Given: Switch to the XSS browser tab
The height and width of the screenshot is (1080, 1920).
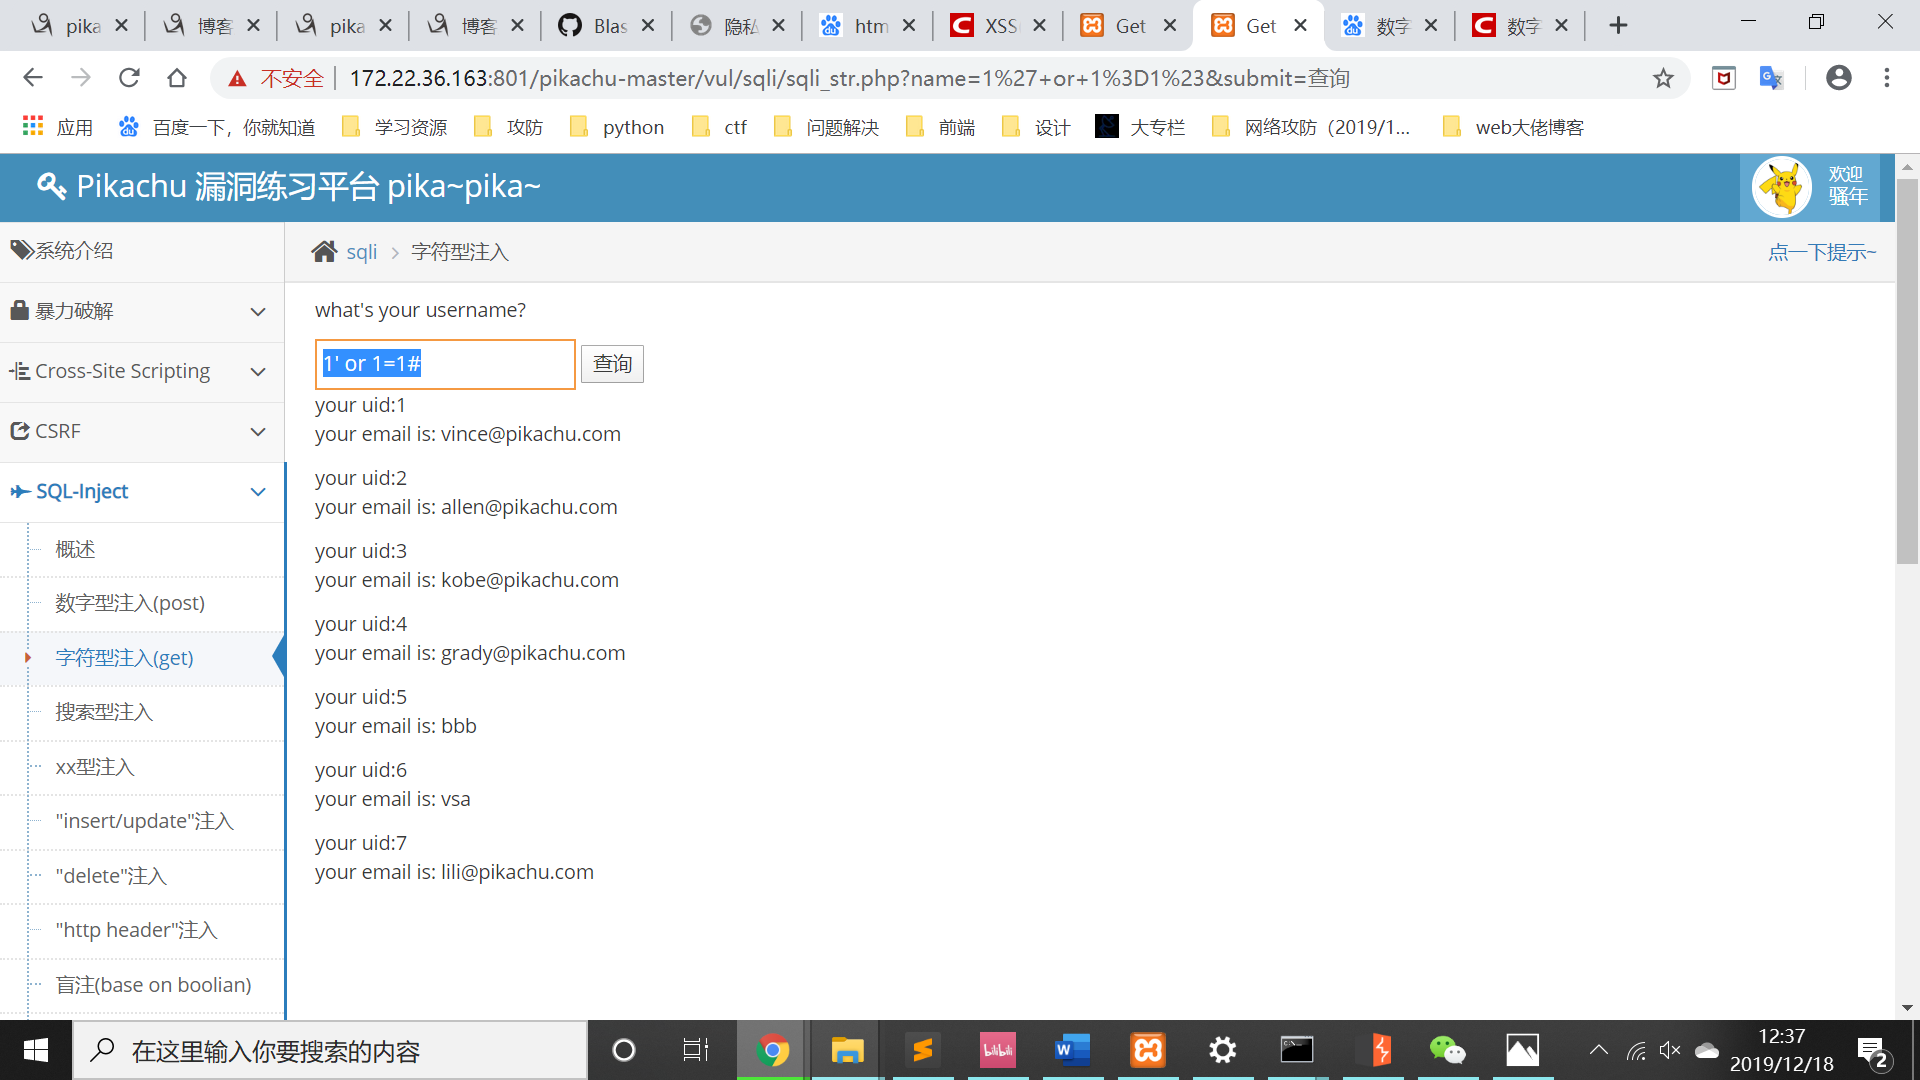Looking at the screenshot, I should pyautogui.click(x=996, y=26).
